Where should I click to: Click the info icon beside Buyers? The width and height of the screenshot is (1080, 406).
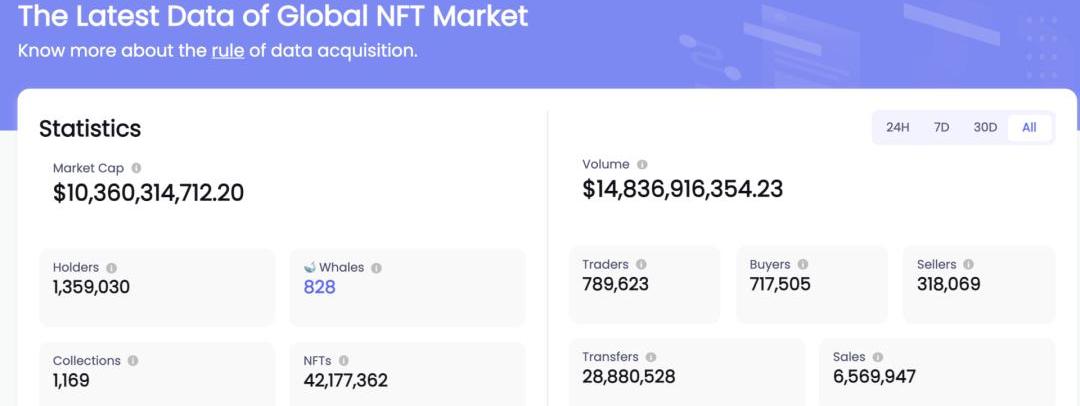point(803,265)
